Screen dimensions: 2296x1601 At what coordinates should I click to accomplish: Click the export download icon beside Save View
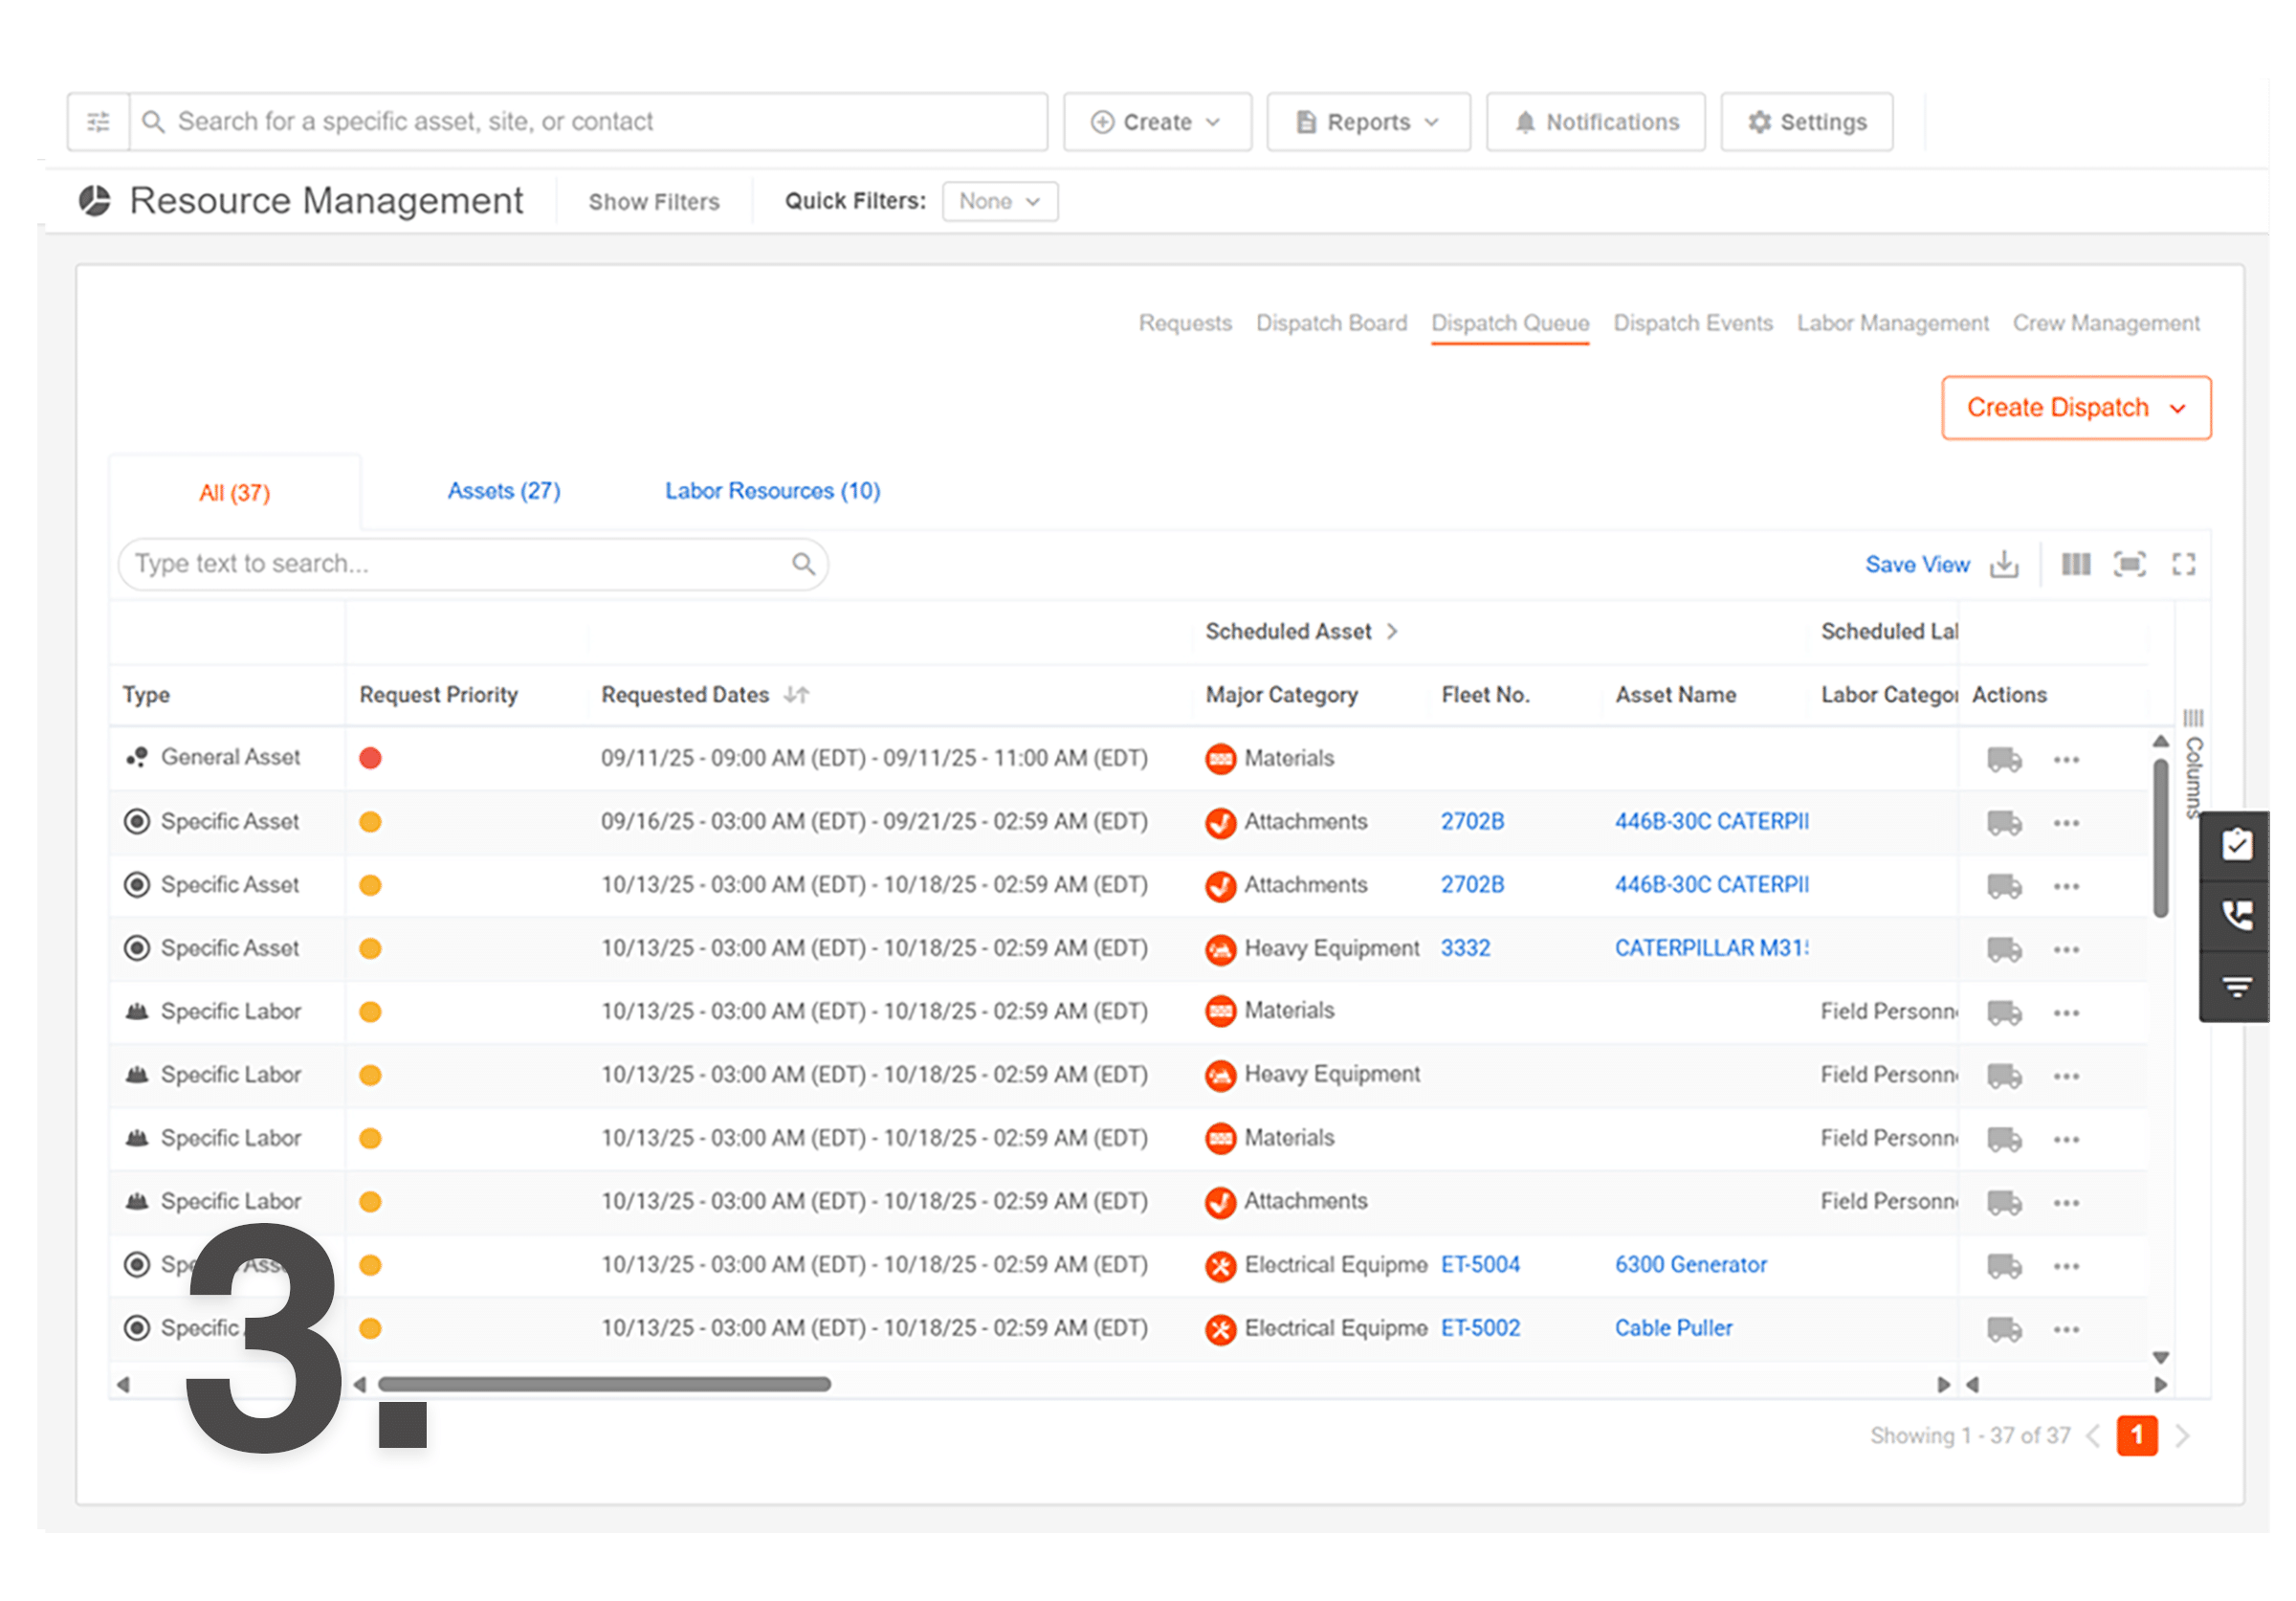2004,565
